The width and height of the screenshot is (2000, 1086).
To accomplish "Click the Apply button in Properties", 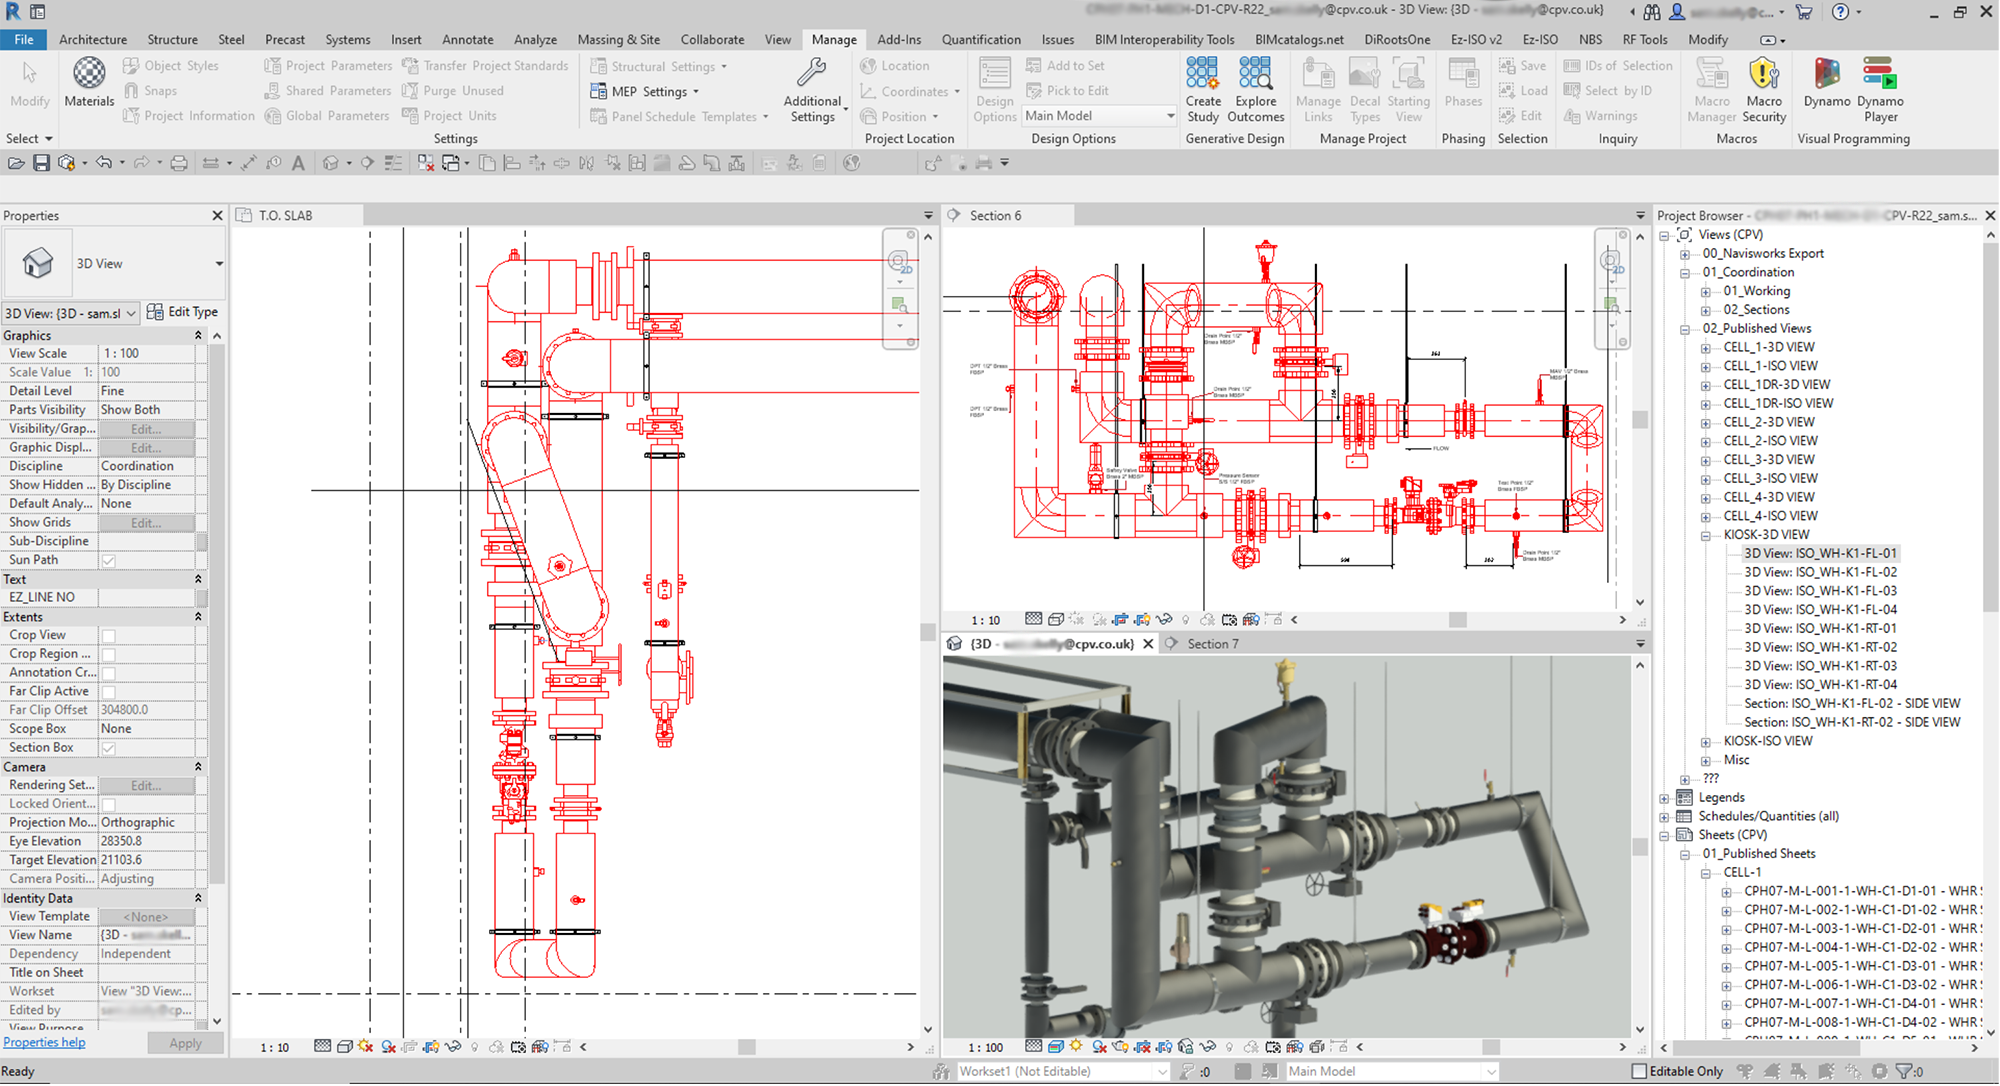I will (185, 1043).
